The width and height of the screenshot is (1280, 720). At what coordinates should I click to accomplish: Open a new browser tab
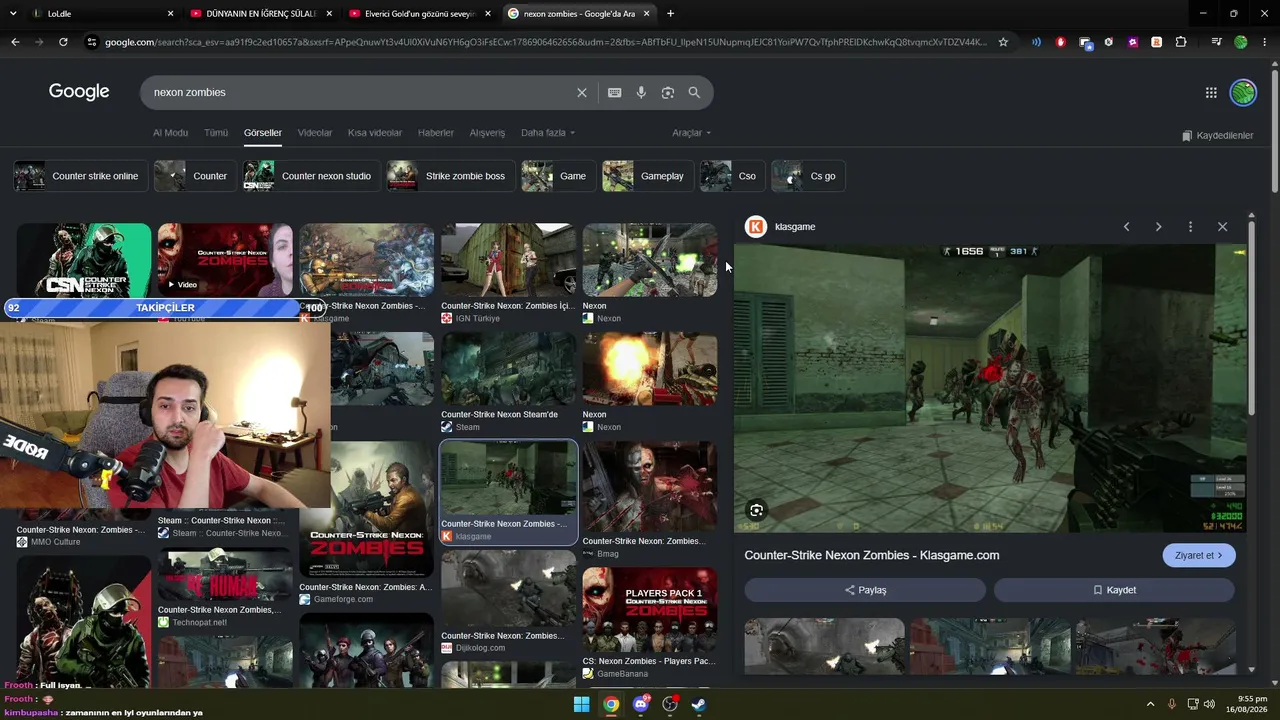click(x=670, y=14)
